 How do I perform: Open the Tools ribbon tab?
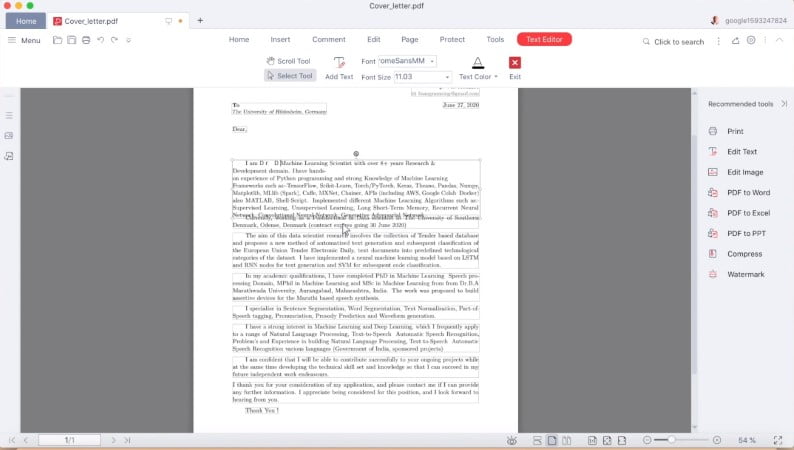[x=495, y=39]
